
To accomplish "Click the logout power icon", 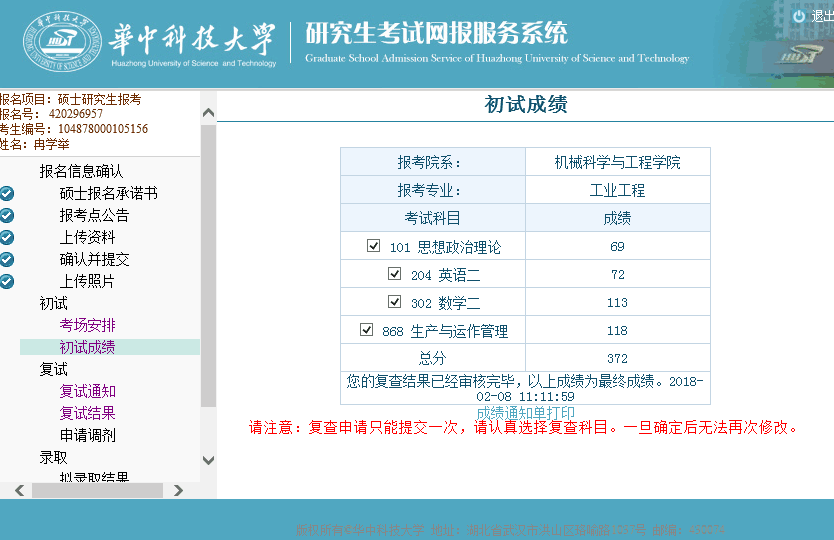I will 799,16.
